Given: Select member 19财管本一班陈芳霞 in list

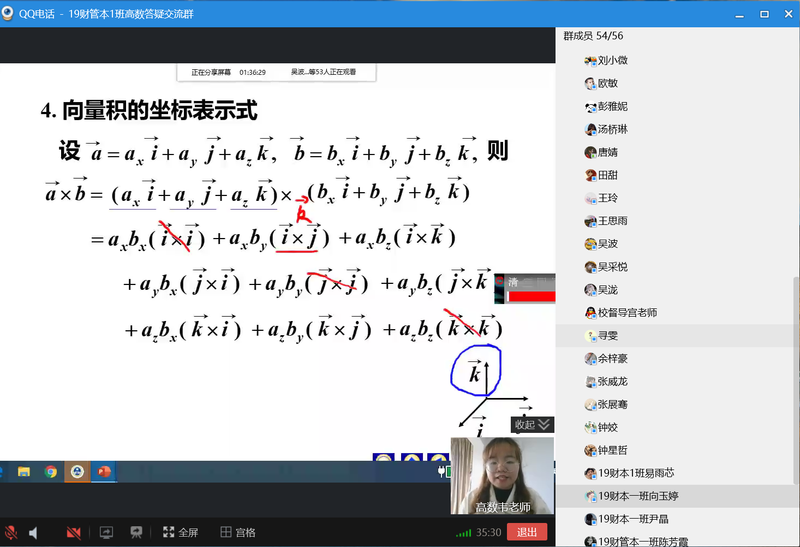Looking at the screenshot, I should coord(643,541).
